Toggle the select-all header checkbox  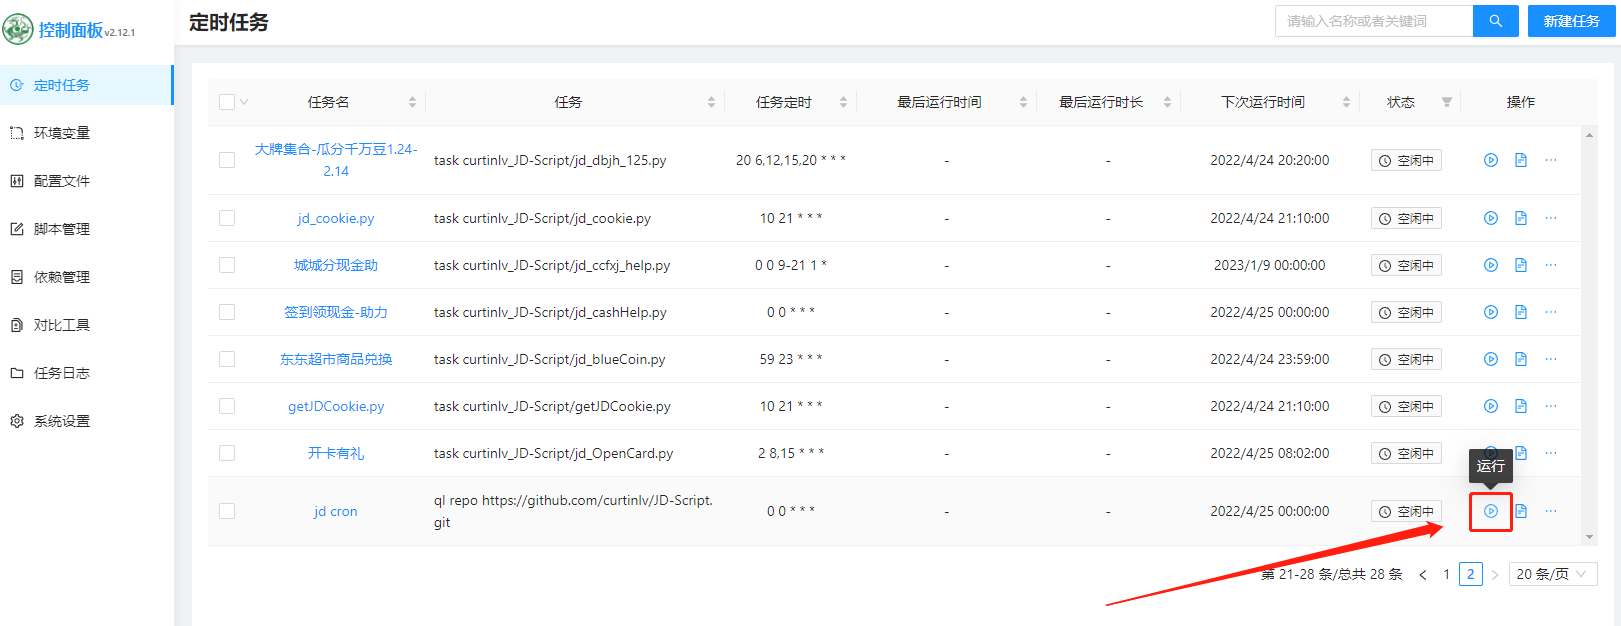[x=227, y=102]
